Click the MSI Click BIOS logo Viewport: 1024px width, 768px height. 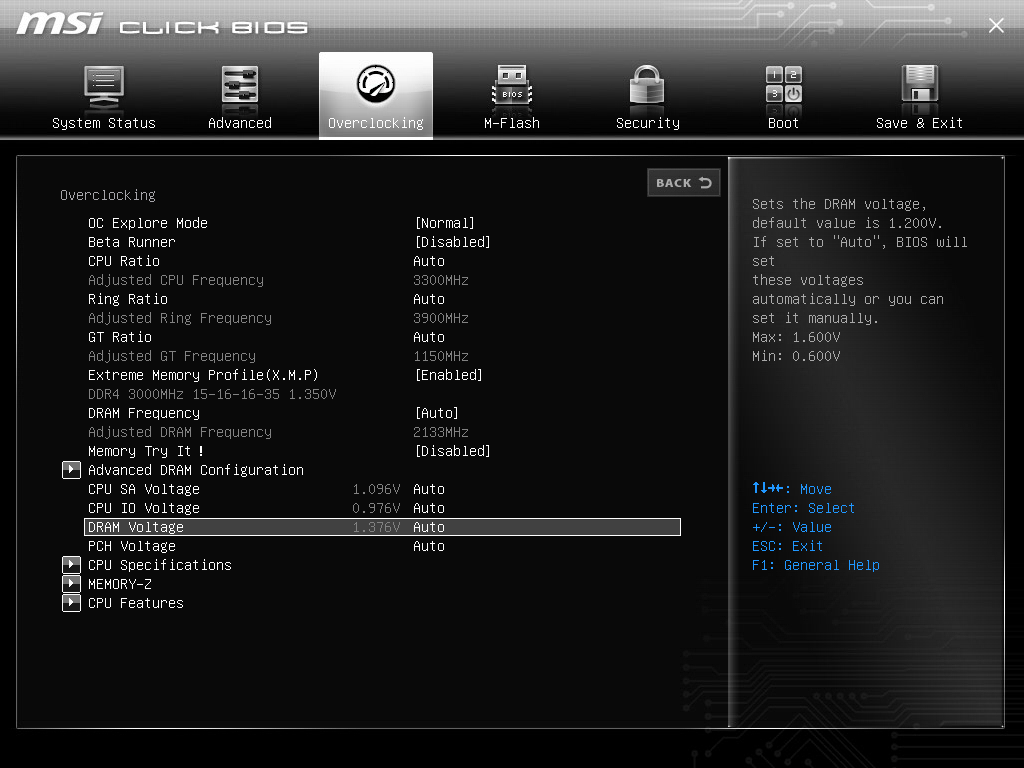point(162,24)
